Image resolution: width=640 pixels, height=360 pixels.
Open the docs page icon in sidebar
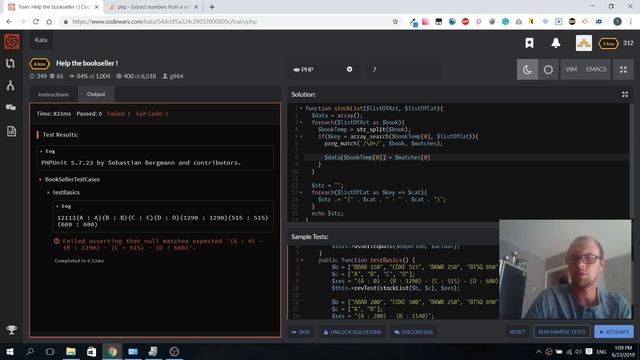pyautogui.click(x=11, y=131)
